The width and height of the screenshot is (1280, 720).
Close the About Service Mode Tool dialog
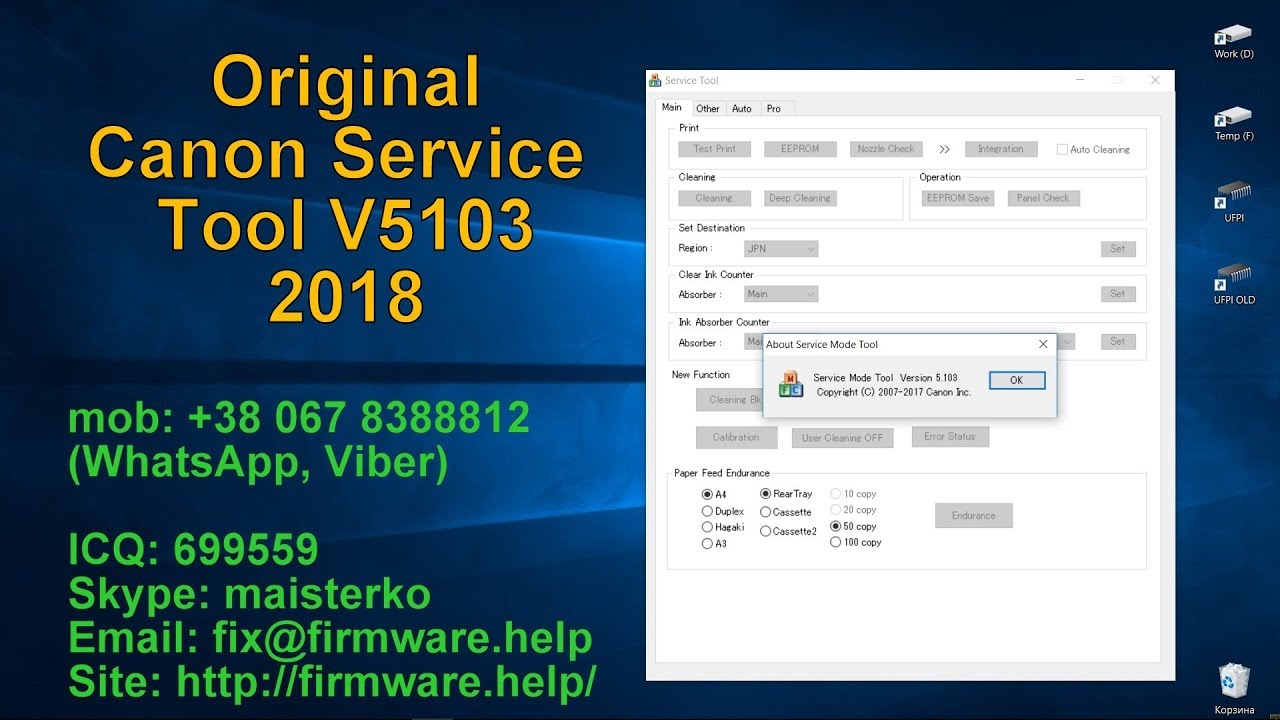pos(1043,344)
